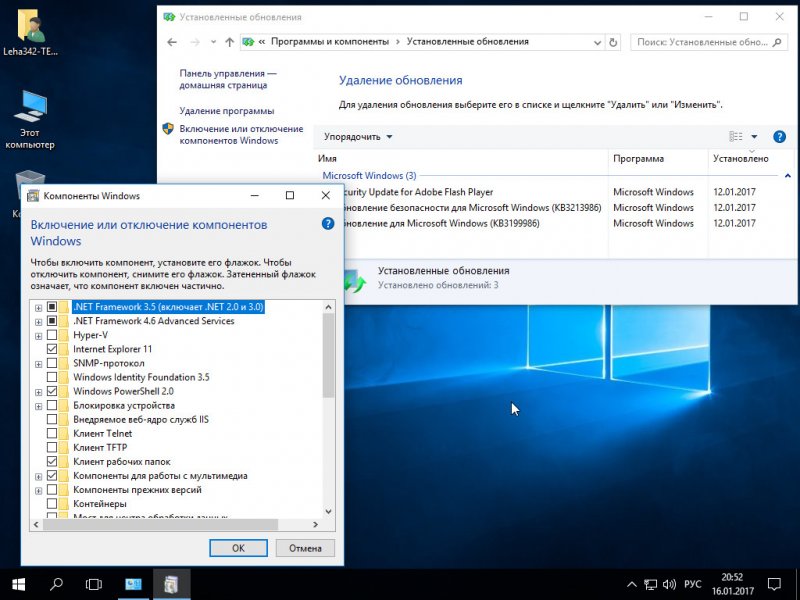The image size is (800, 600).
Task: Sort updates by Программа column
Action: click(x=658, y=159)
